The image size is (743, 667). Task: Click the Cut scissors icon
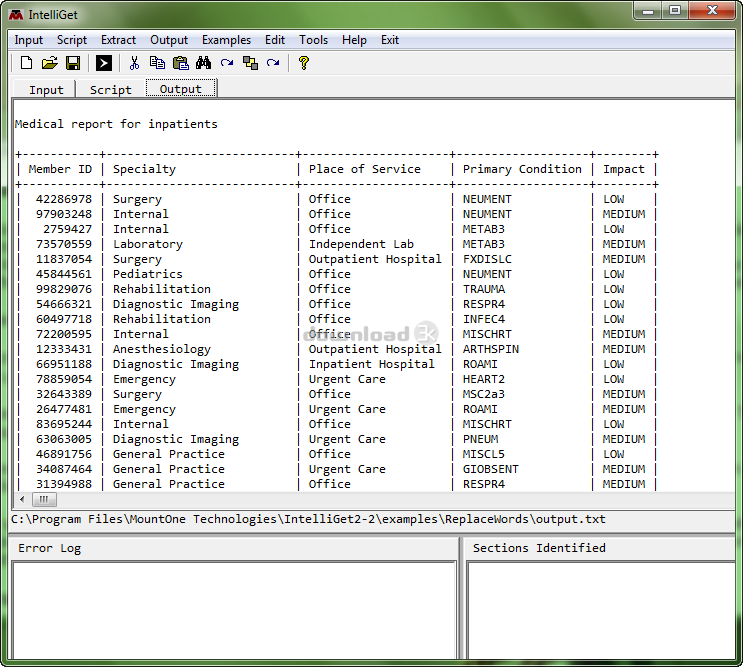click(134, 63)
